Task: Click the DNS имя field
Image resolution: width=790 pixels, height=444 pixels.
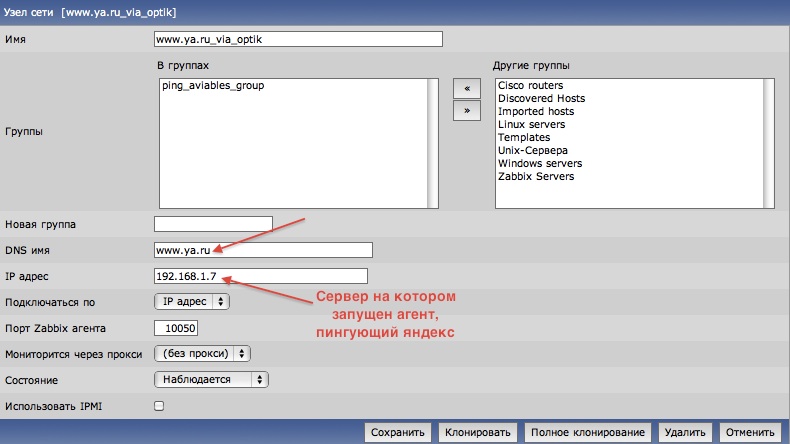Action: click(x=263, y=250)
